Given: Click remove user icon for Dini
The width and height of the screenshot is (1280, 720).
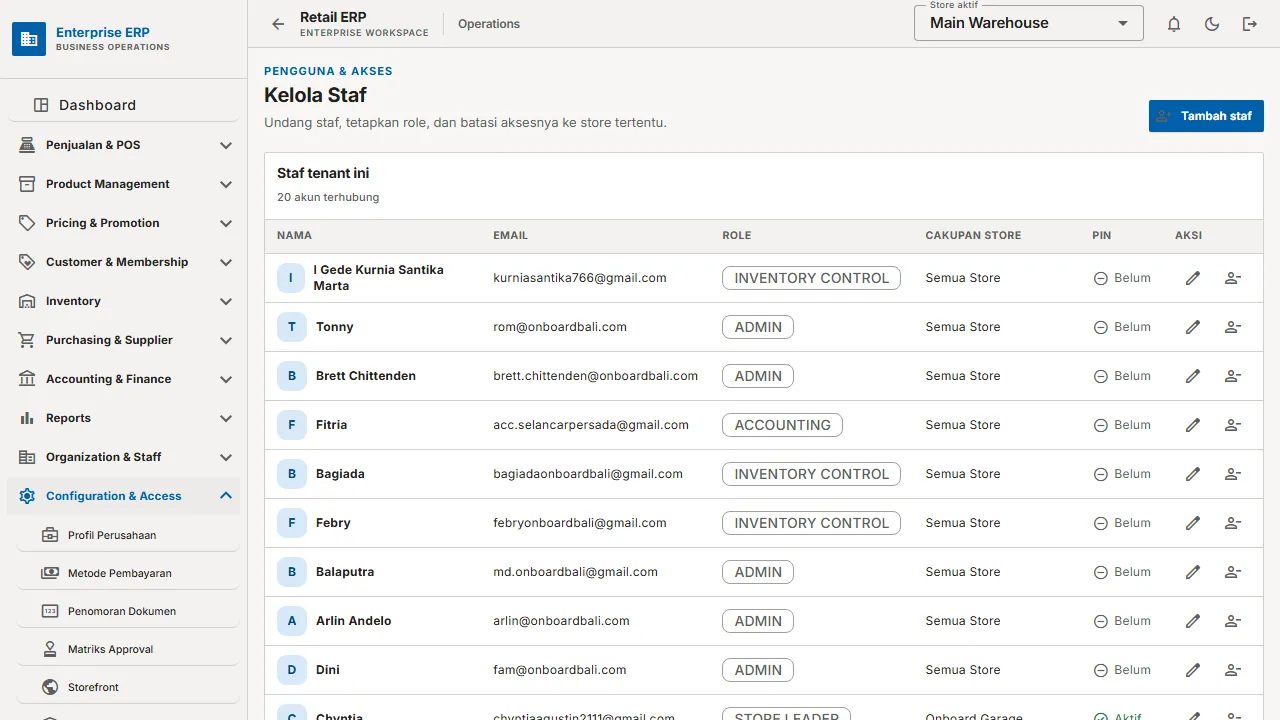Looking at the screenshot, I should click(1233, 670).
